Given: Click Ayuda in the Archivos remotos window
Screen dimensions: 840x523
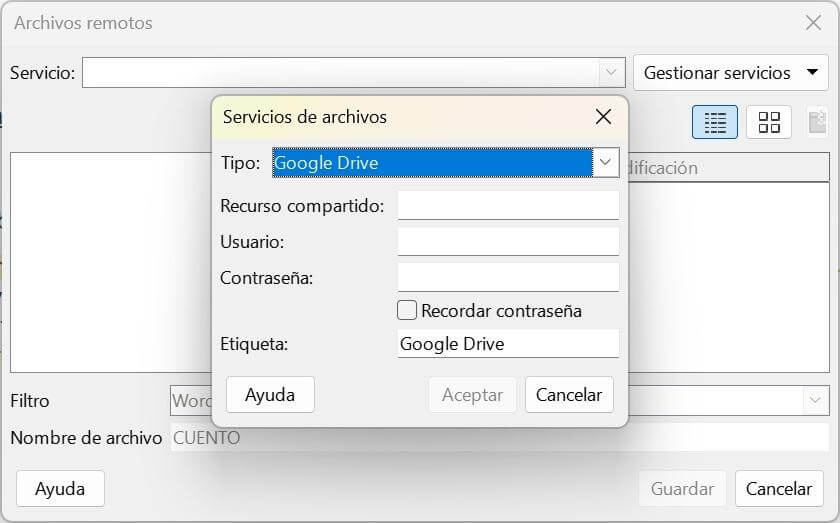Looking at the screenshot, I should [x=60, y=488].
